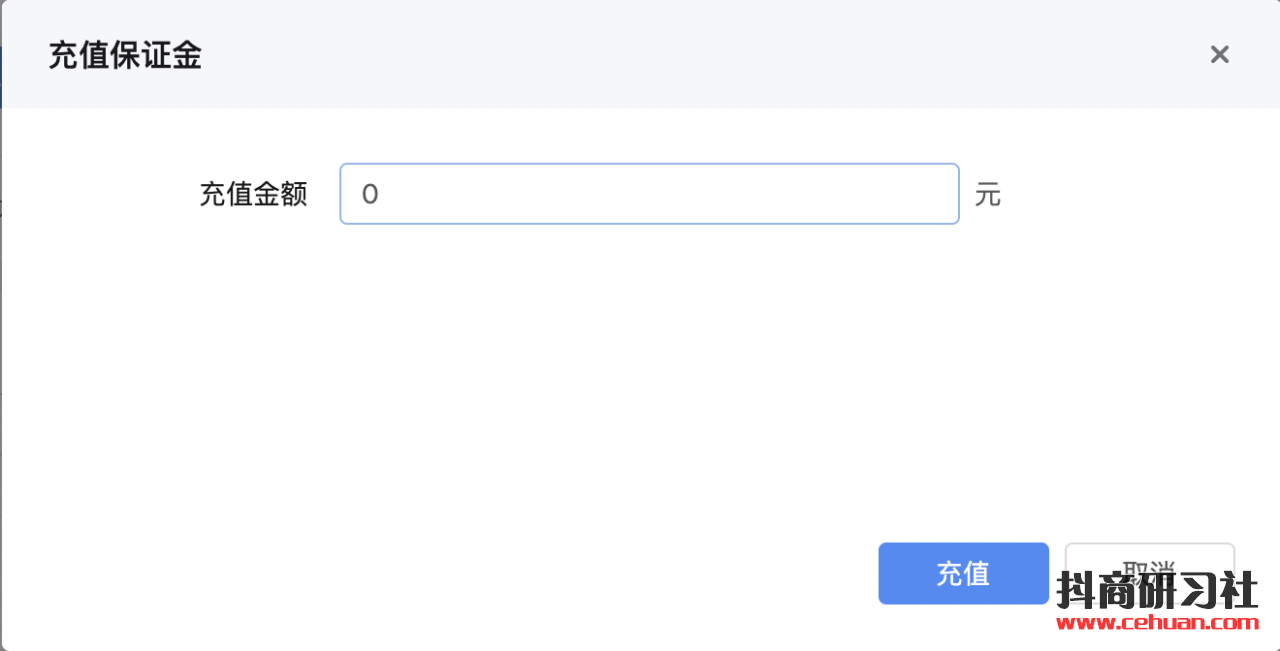Click the 0 value in the amount box
Image resolution: width=1280 pixels, height=651 pixels.
(370, 194)
